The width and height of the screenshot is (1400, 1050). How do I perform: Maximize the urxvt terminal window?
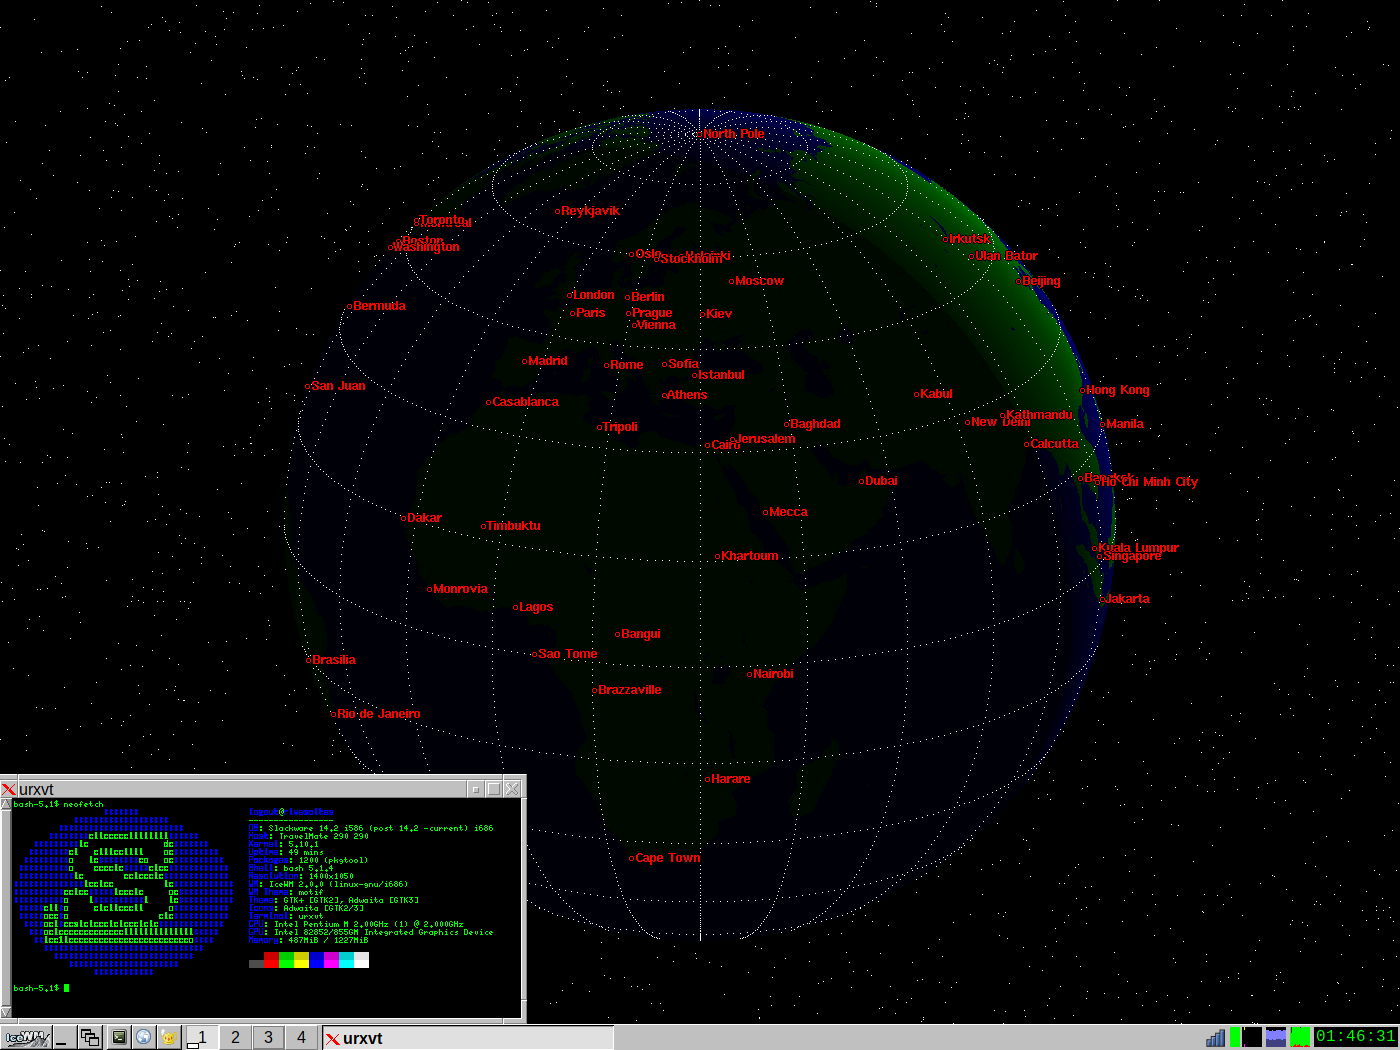tap(493, 789)
